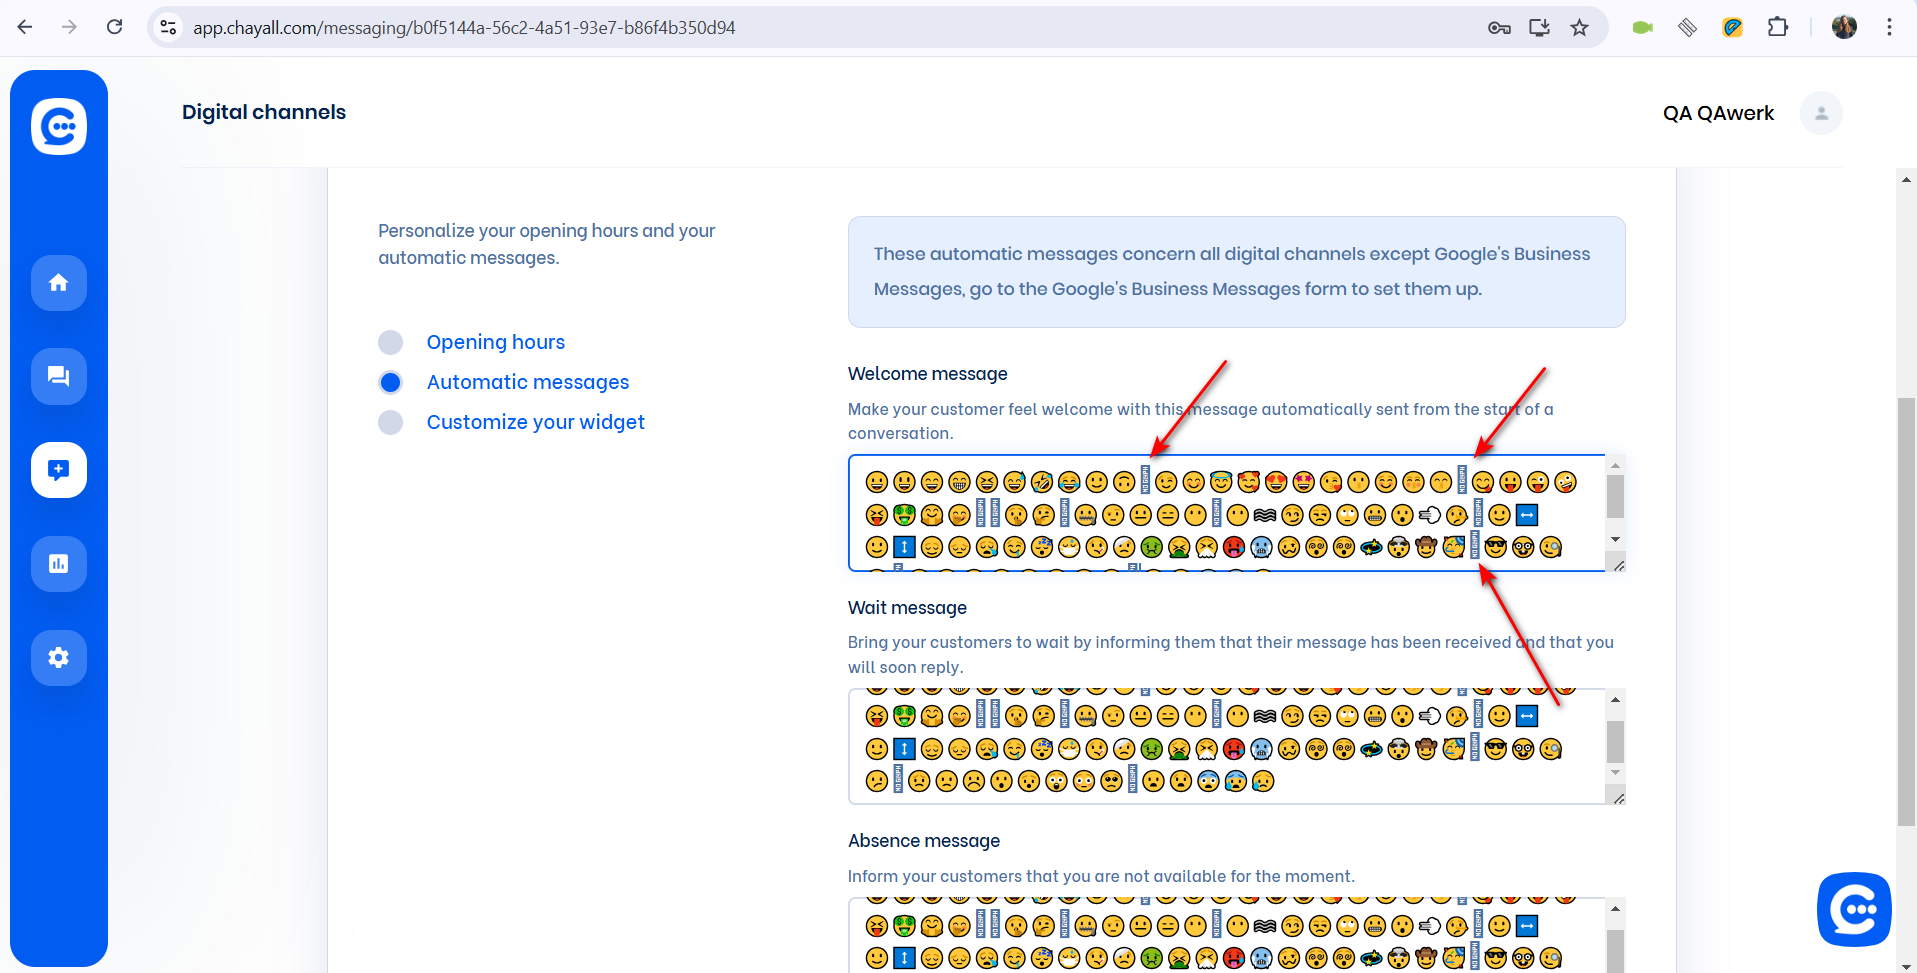The image size is (1917, 973).
Task: Select the digital channels sidebar icon
Action: (x=59, y=470)
